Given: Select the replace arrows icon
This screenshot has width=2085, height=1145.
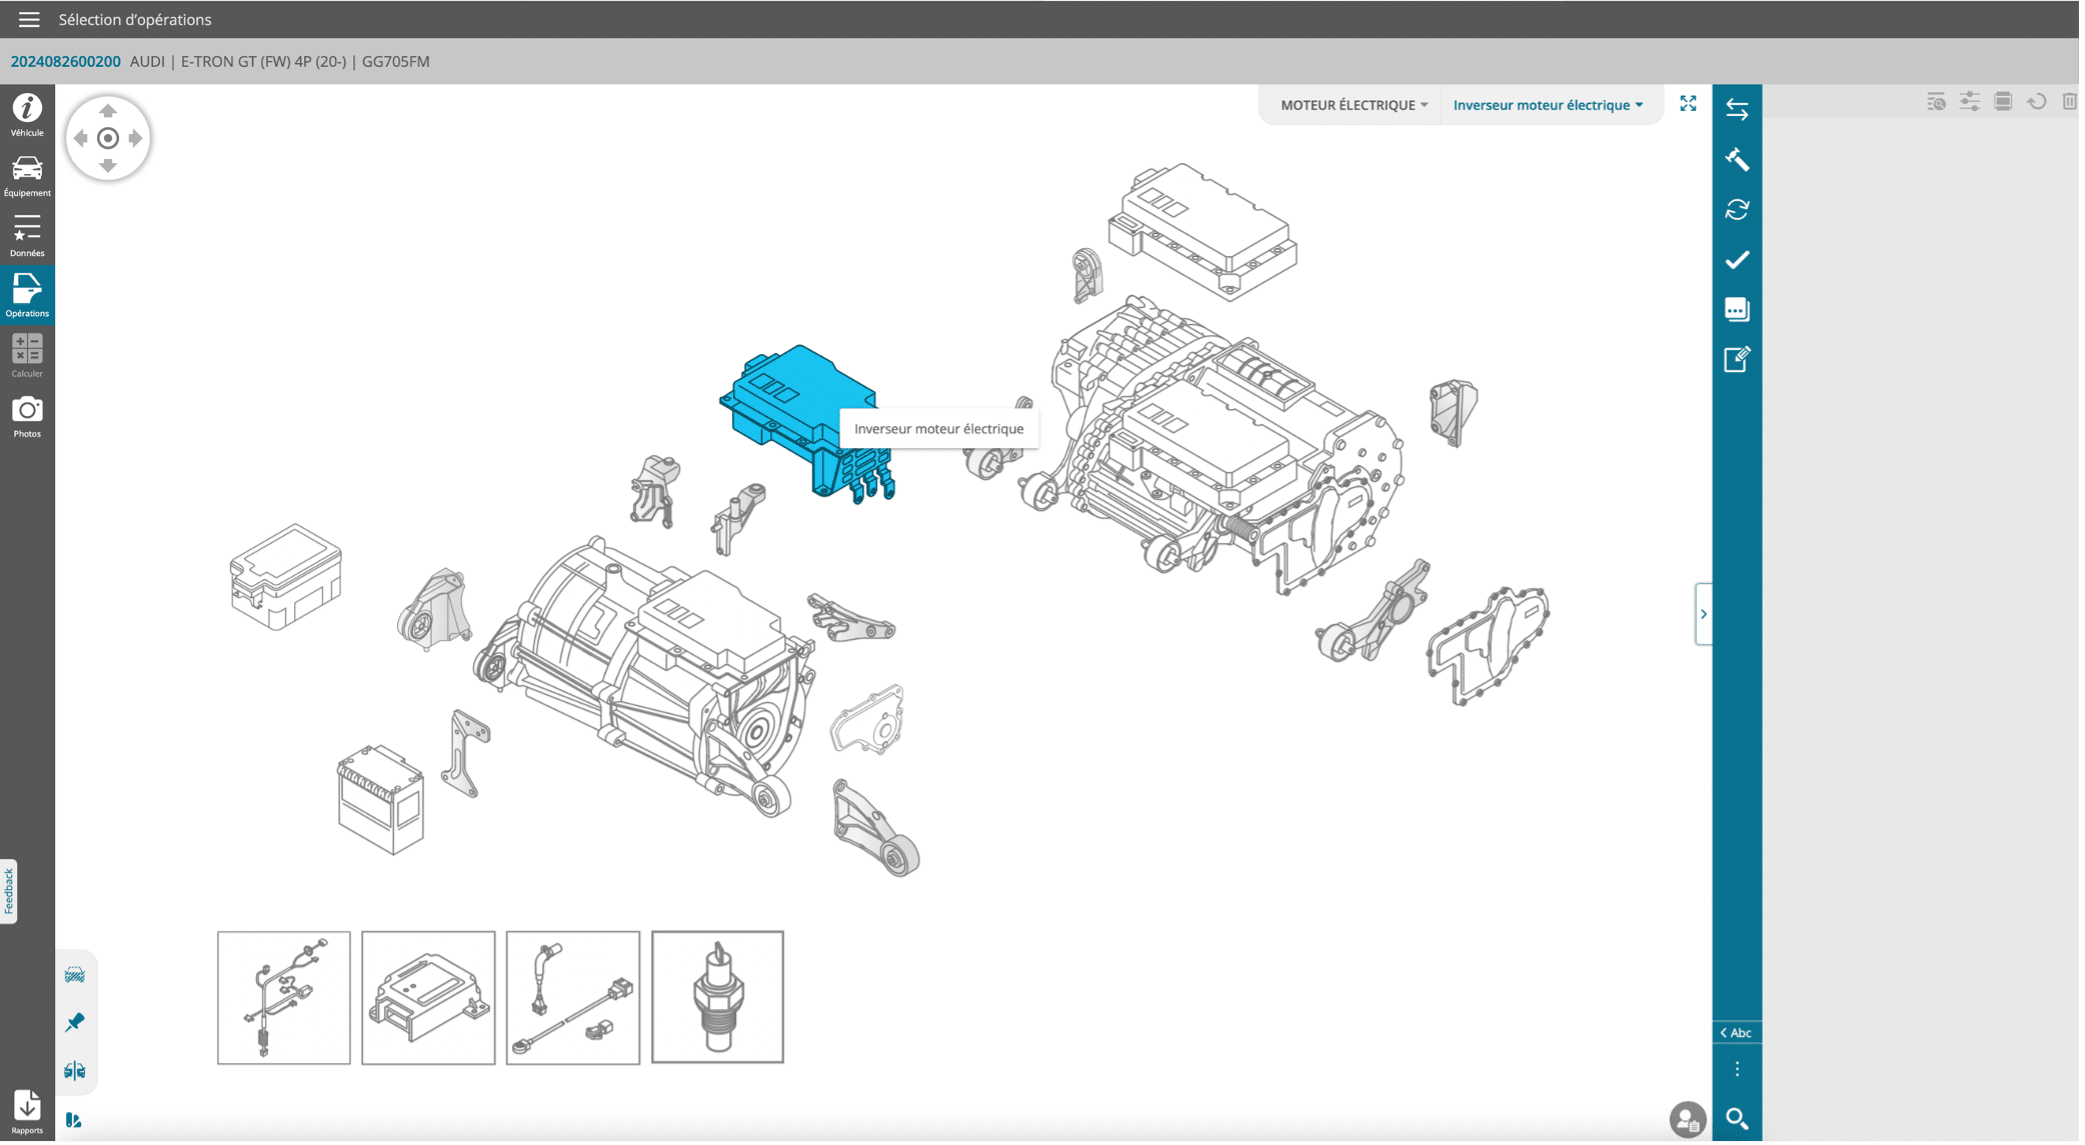Looking at the screenshot, I should pyautogui.click(x=1737, y=109).
